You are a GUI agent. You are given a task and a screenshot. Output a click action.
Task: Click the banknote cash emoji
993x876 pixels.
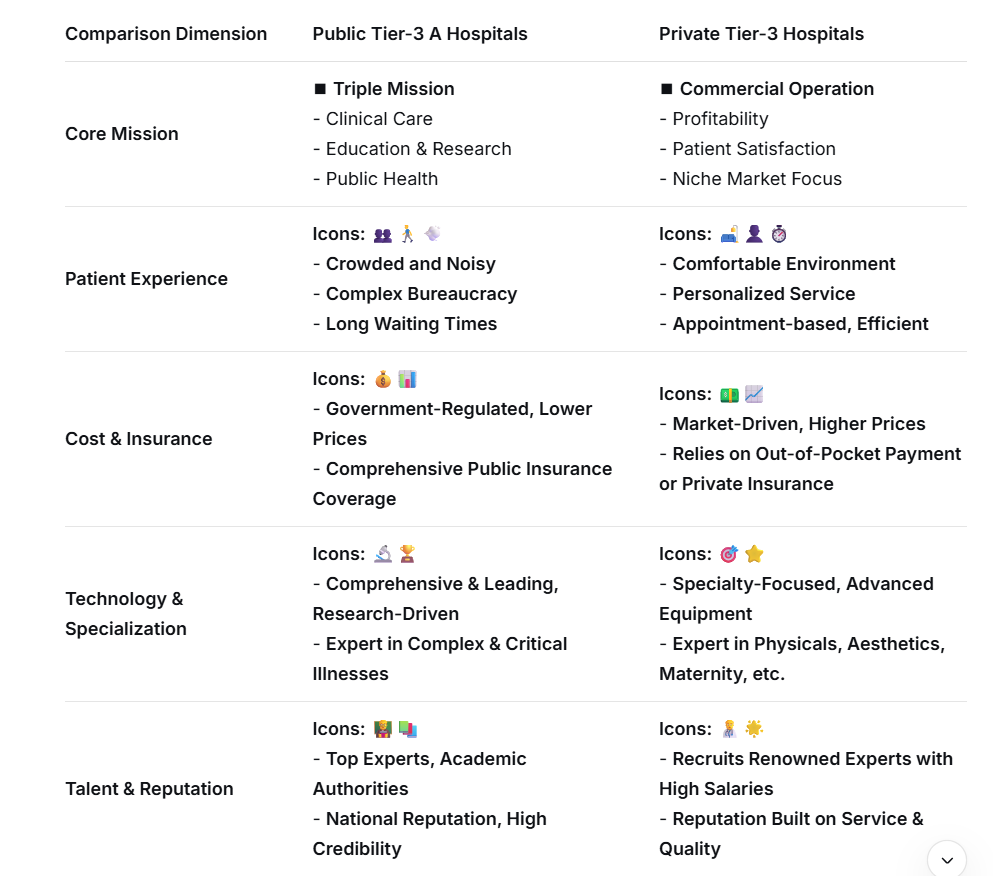pyautogui.click(x=729, y=395)
